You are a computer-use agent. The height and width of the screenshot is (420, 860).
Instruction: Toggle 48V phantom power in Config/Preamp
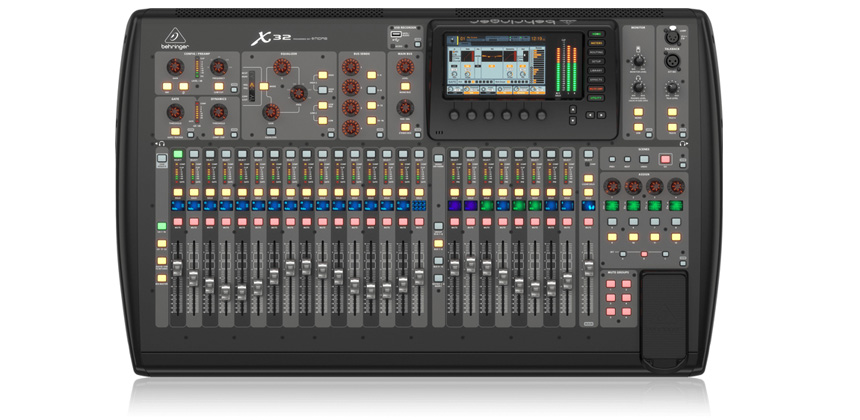pyautogui.click(x=167, y=86)
